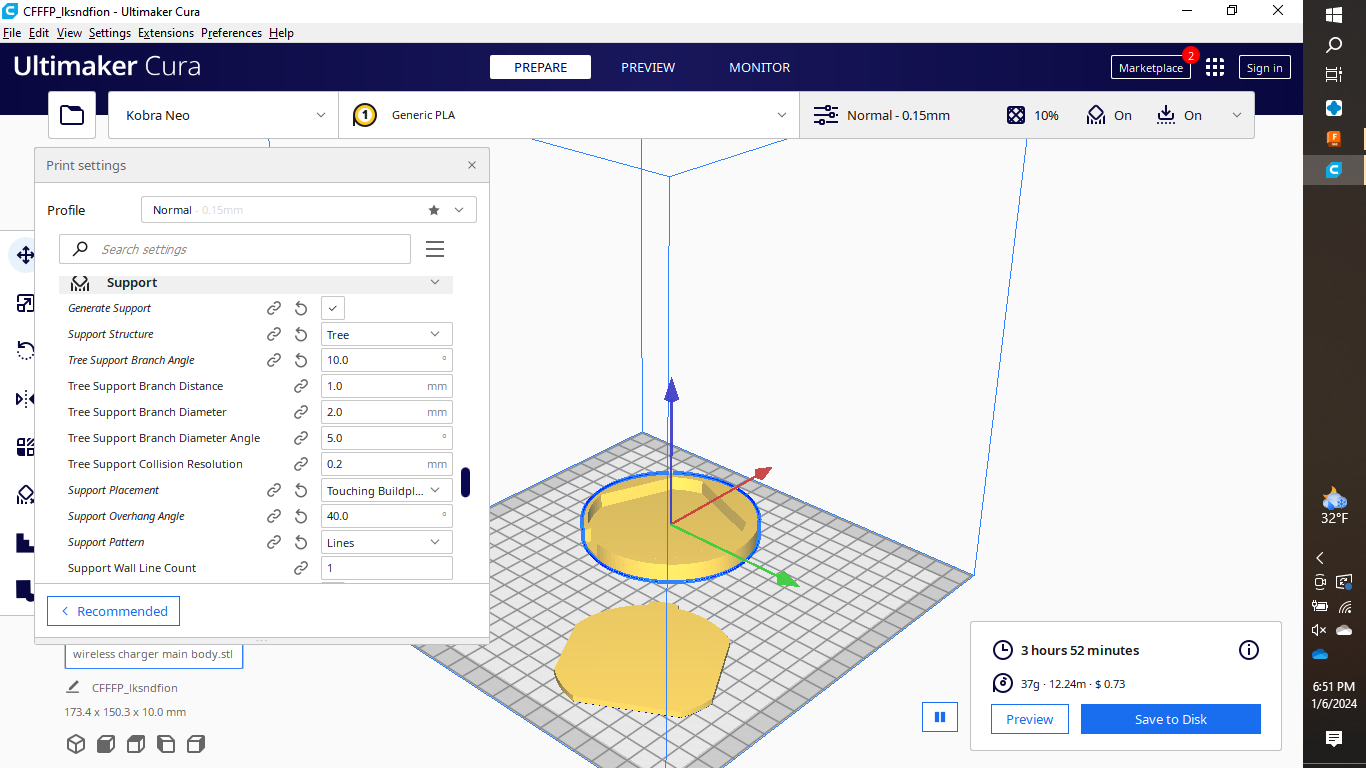
Task: Open the application switcher grid icon
Action: click(x=1214, y=67)
